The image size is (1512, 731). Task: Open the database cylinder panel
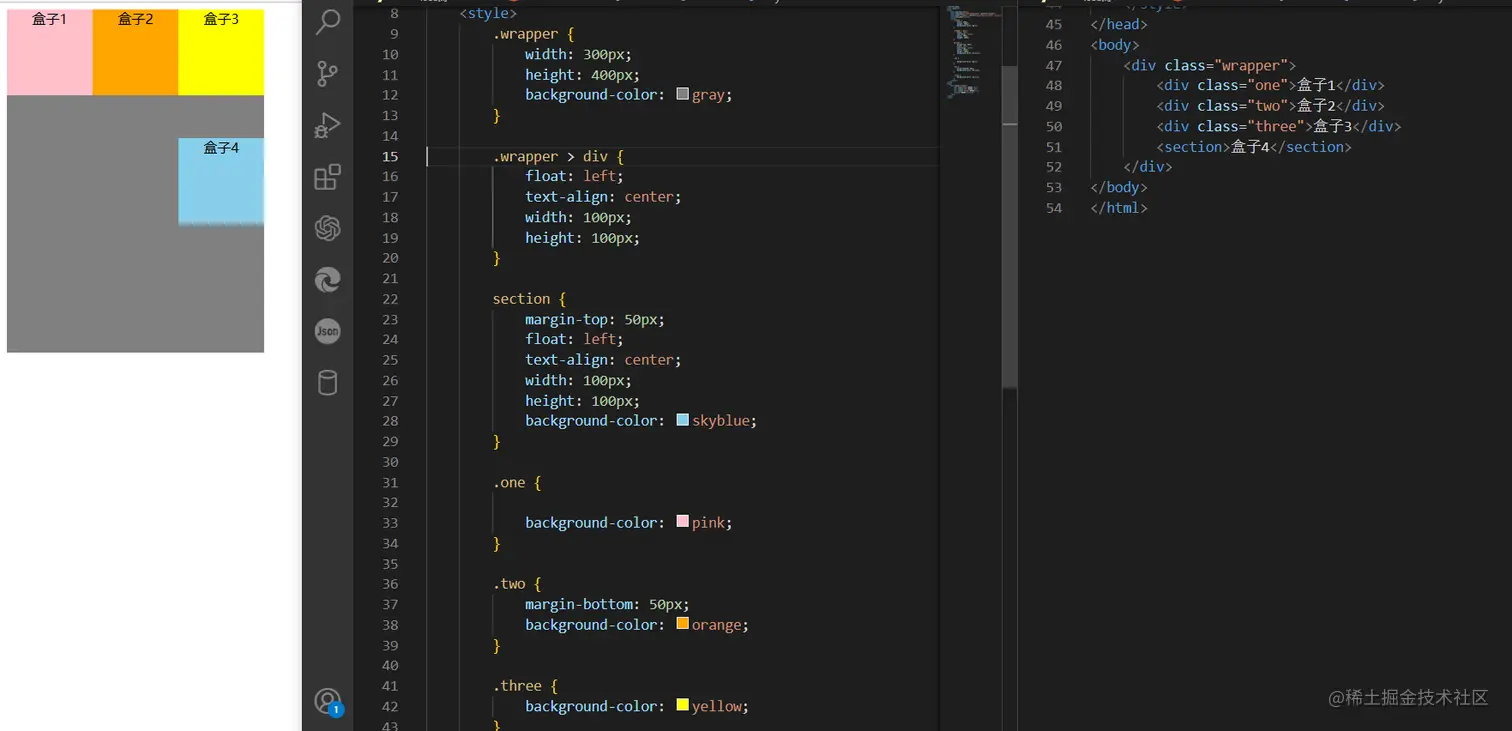coord(327,383)
